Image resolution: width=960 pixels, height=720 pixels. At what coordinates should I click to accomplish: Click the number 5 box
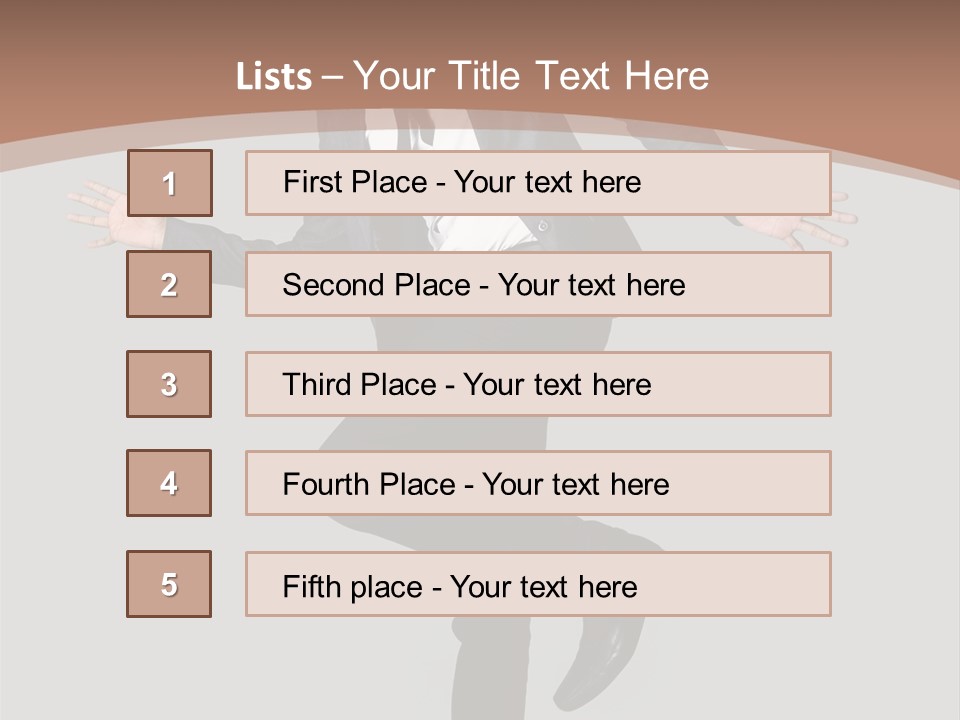169,584
